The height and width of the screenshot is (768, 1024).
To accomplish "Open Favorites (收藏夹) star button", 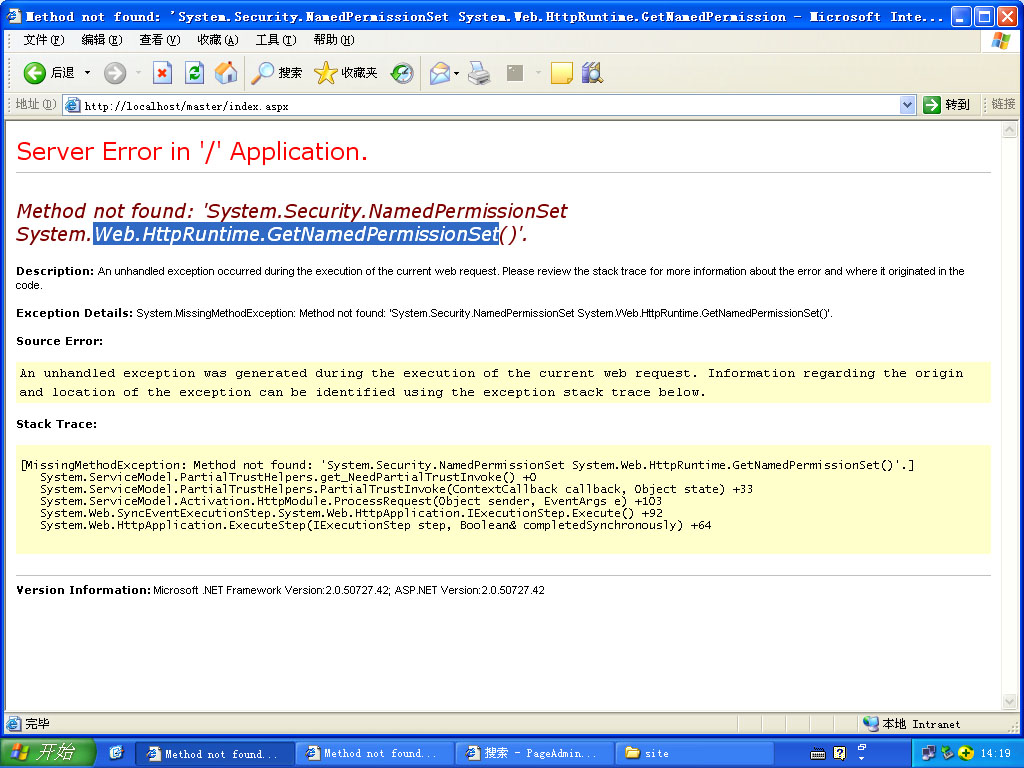I will tap(346, 73).
